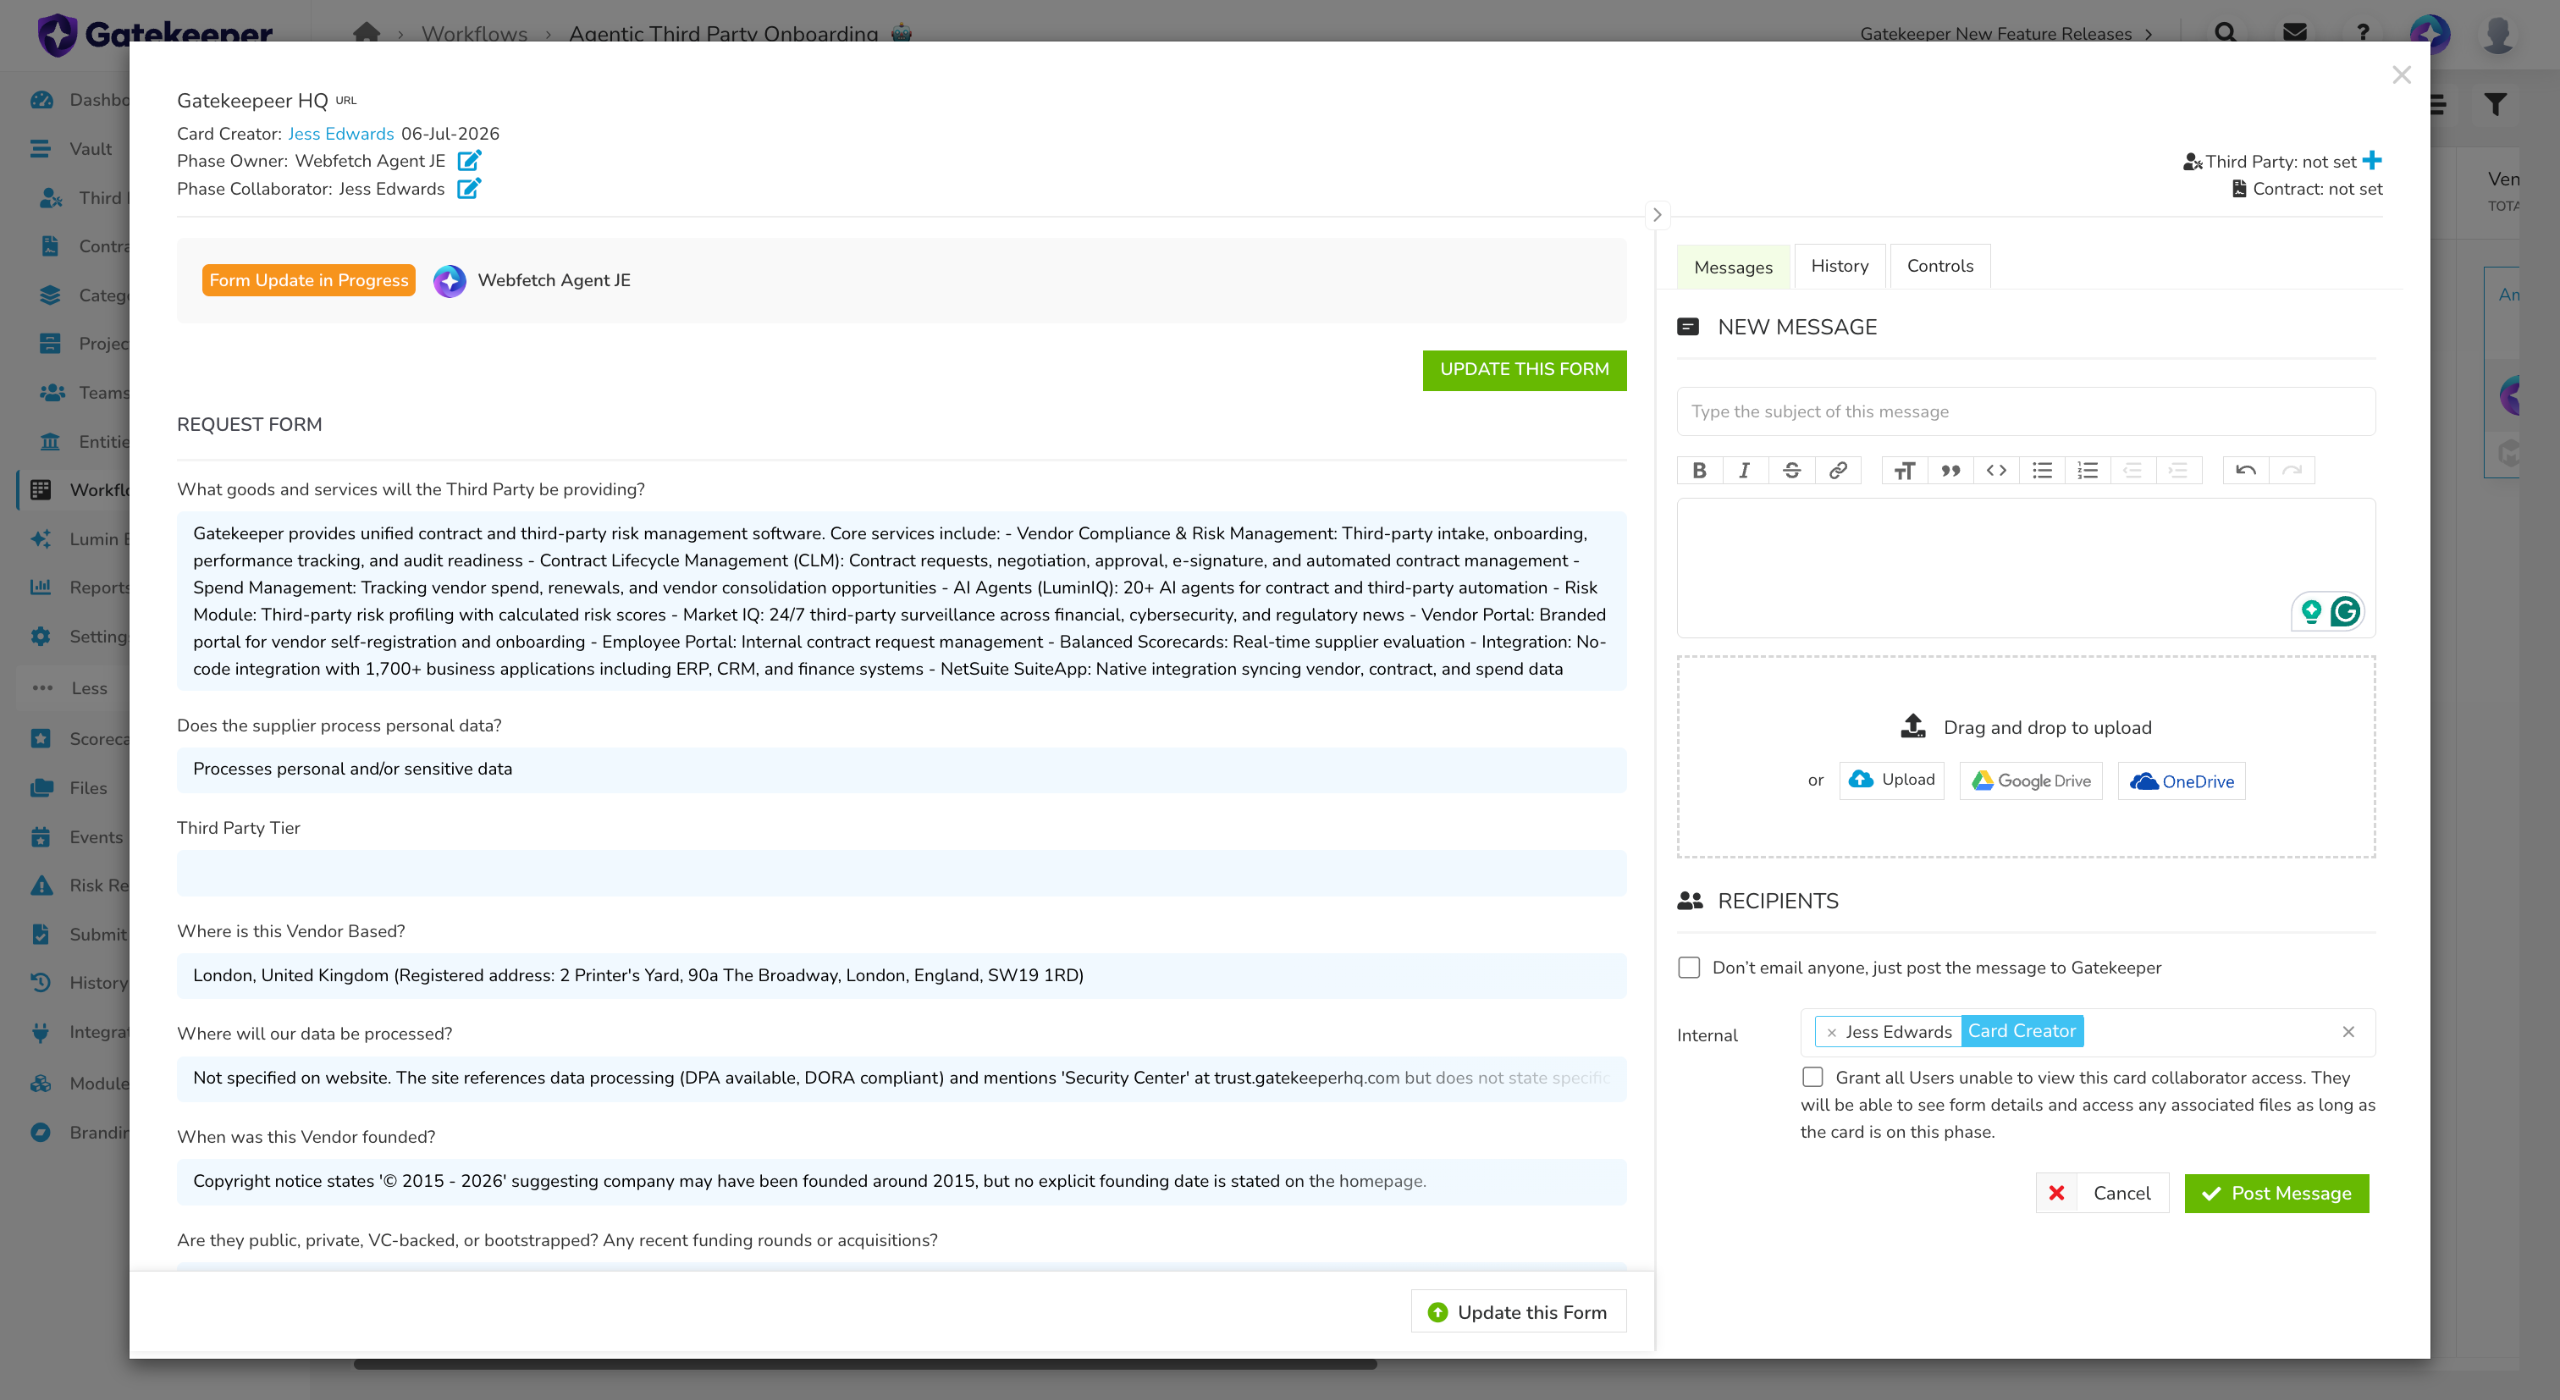Add a Third Party with plus icon
The height and width of the screenshot is (1400, 2560).
(x=2372, y=160)
